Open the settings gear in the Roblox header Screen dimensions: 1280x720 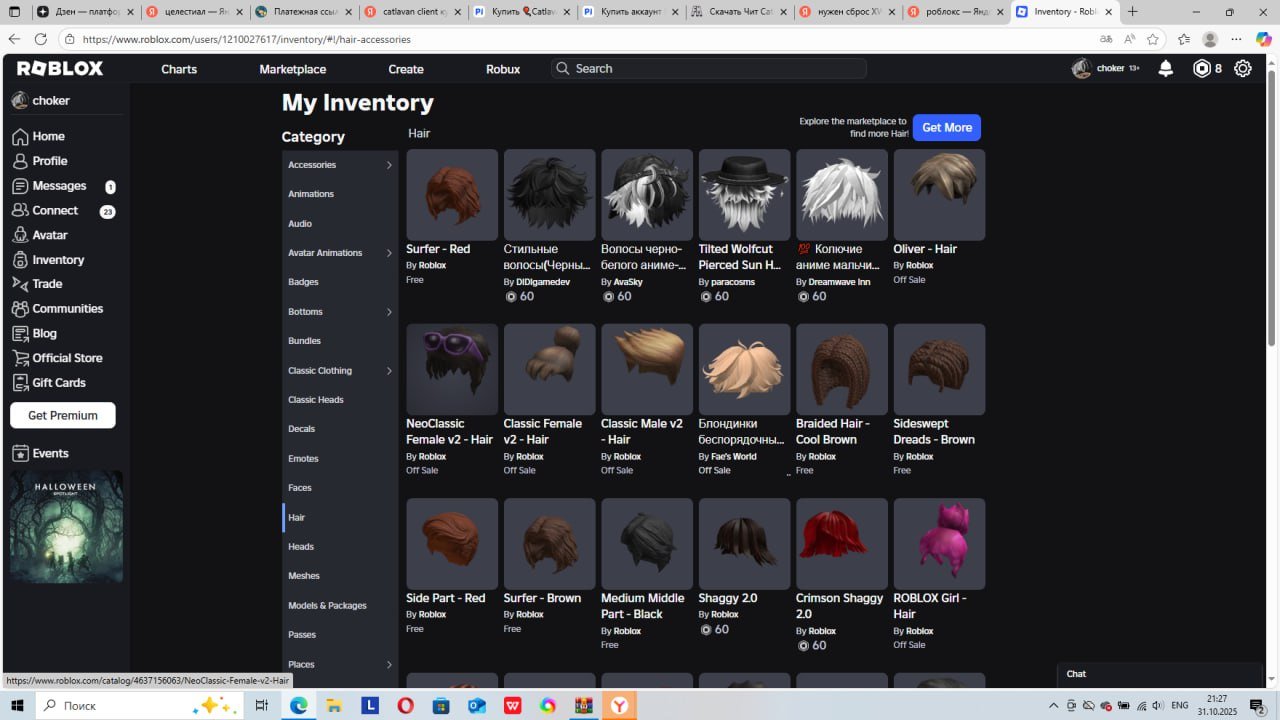pyautogui.click(x=1243, y=69)
